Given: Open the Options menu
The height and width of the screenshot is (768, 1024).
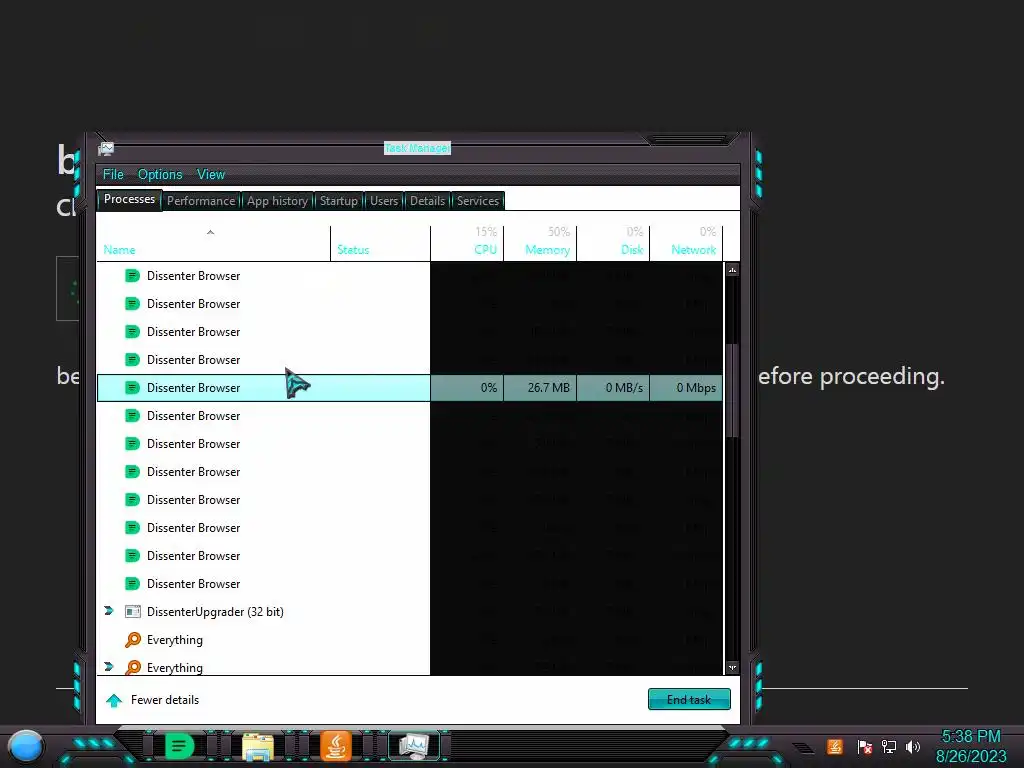Looking at the screenshot, I should pos(160,174).
